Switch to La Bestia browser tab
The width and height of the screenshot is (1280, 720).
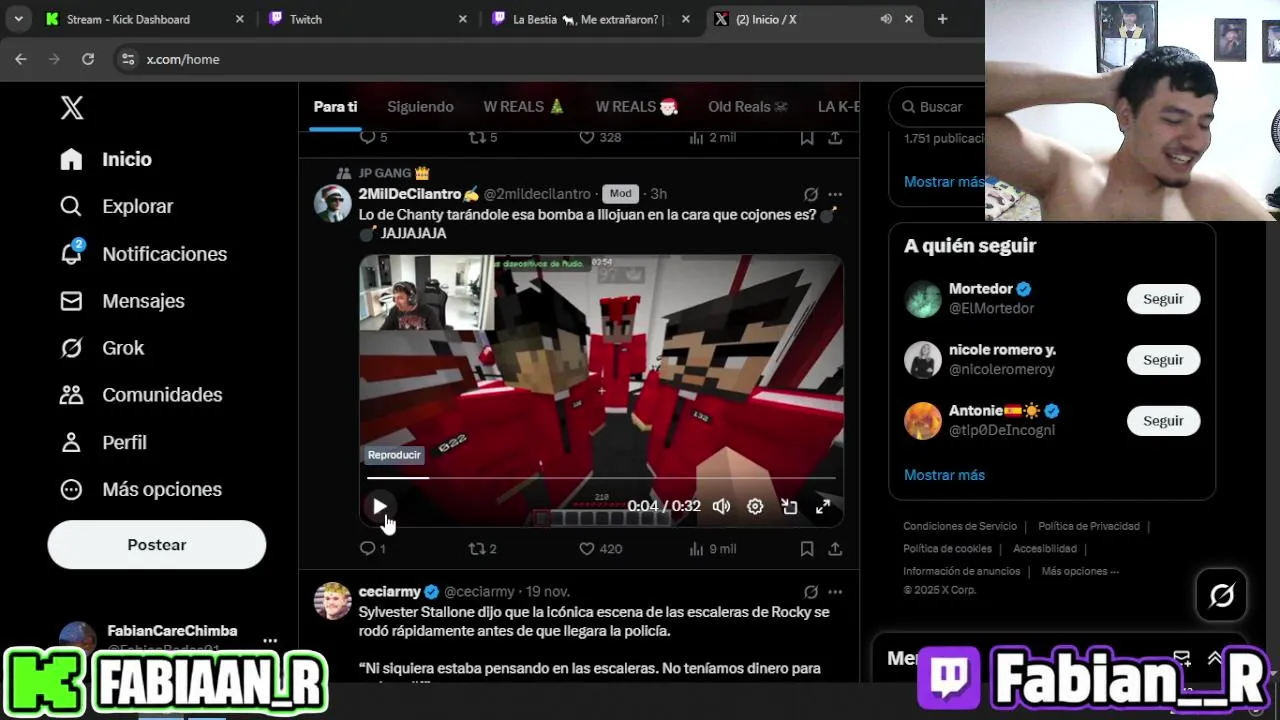pos(592,19)
